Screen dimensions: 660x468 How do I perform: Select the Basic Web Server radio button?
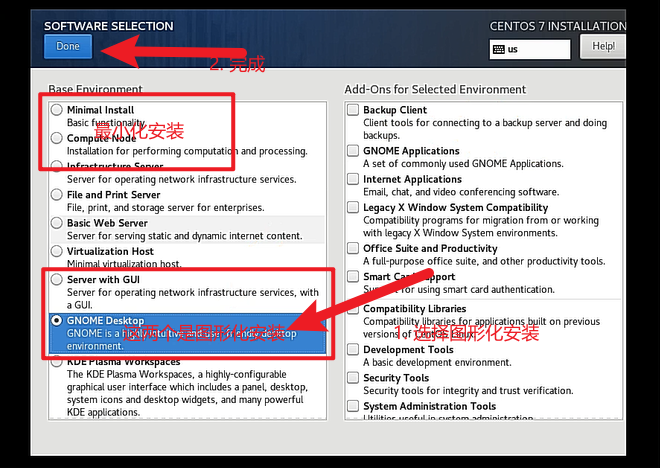(57, 223)
